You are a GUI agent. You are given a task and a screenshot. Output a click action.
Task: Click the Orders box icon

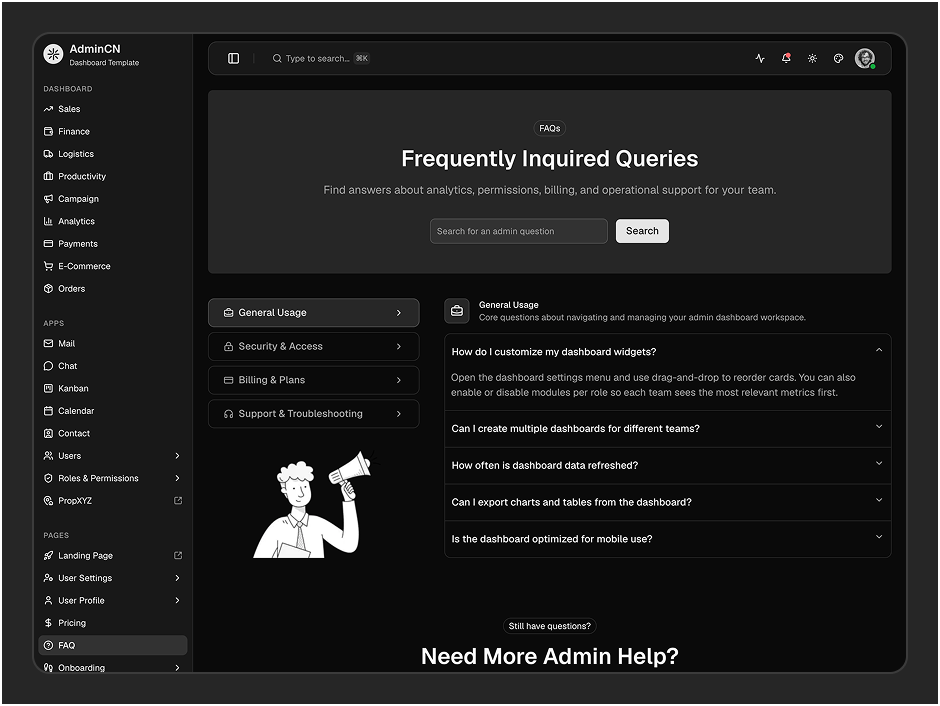pos(49,289)
